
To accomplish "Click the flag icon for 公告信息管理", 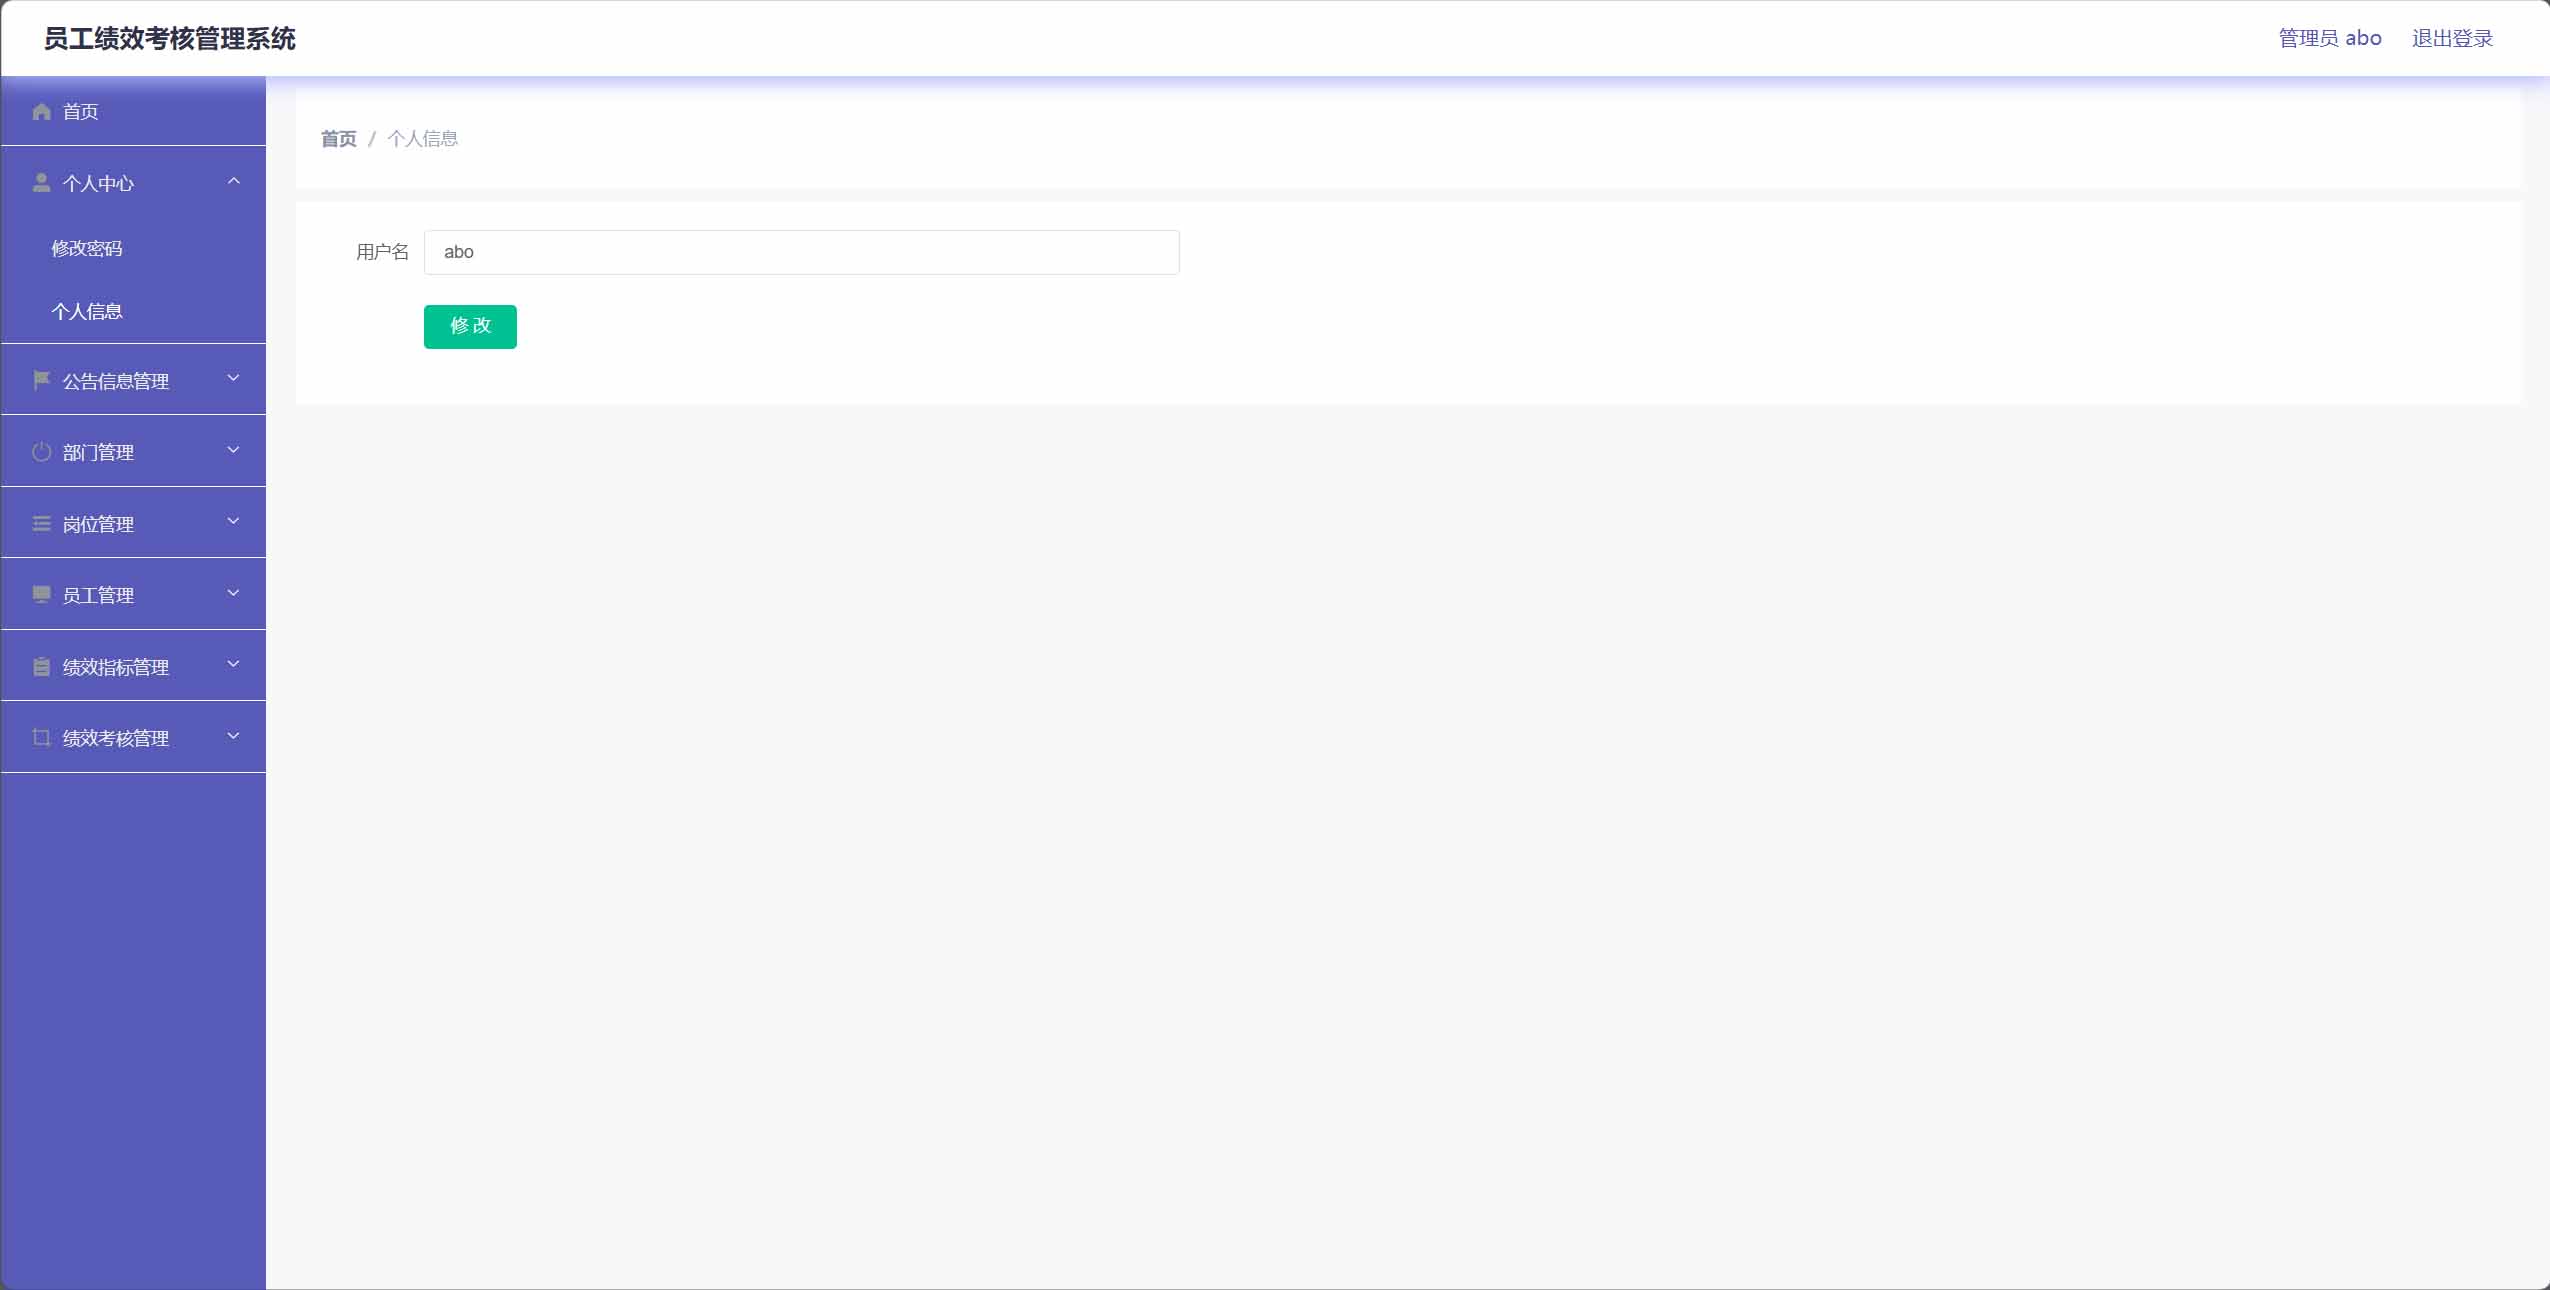I will click(x=41, y=380).
